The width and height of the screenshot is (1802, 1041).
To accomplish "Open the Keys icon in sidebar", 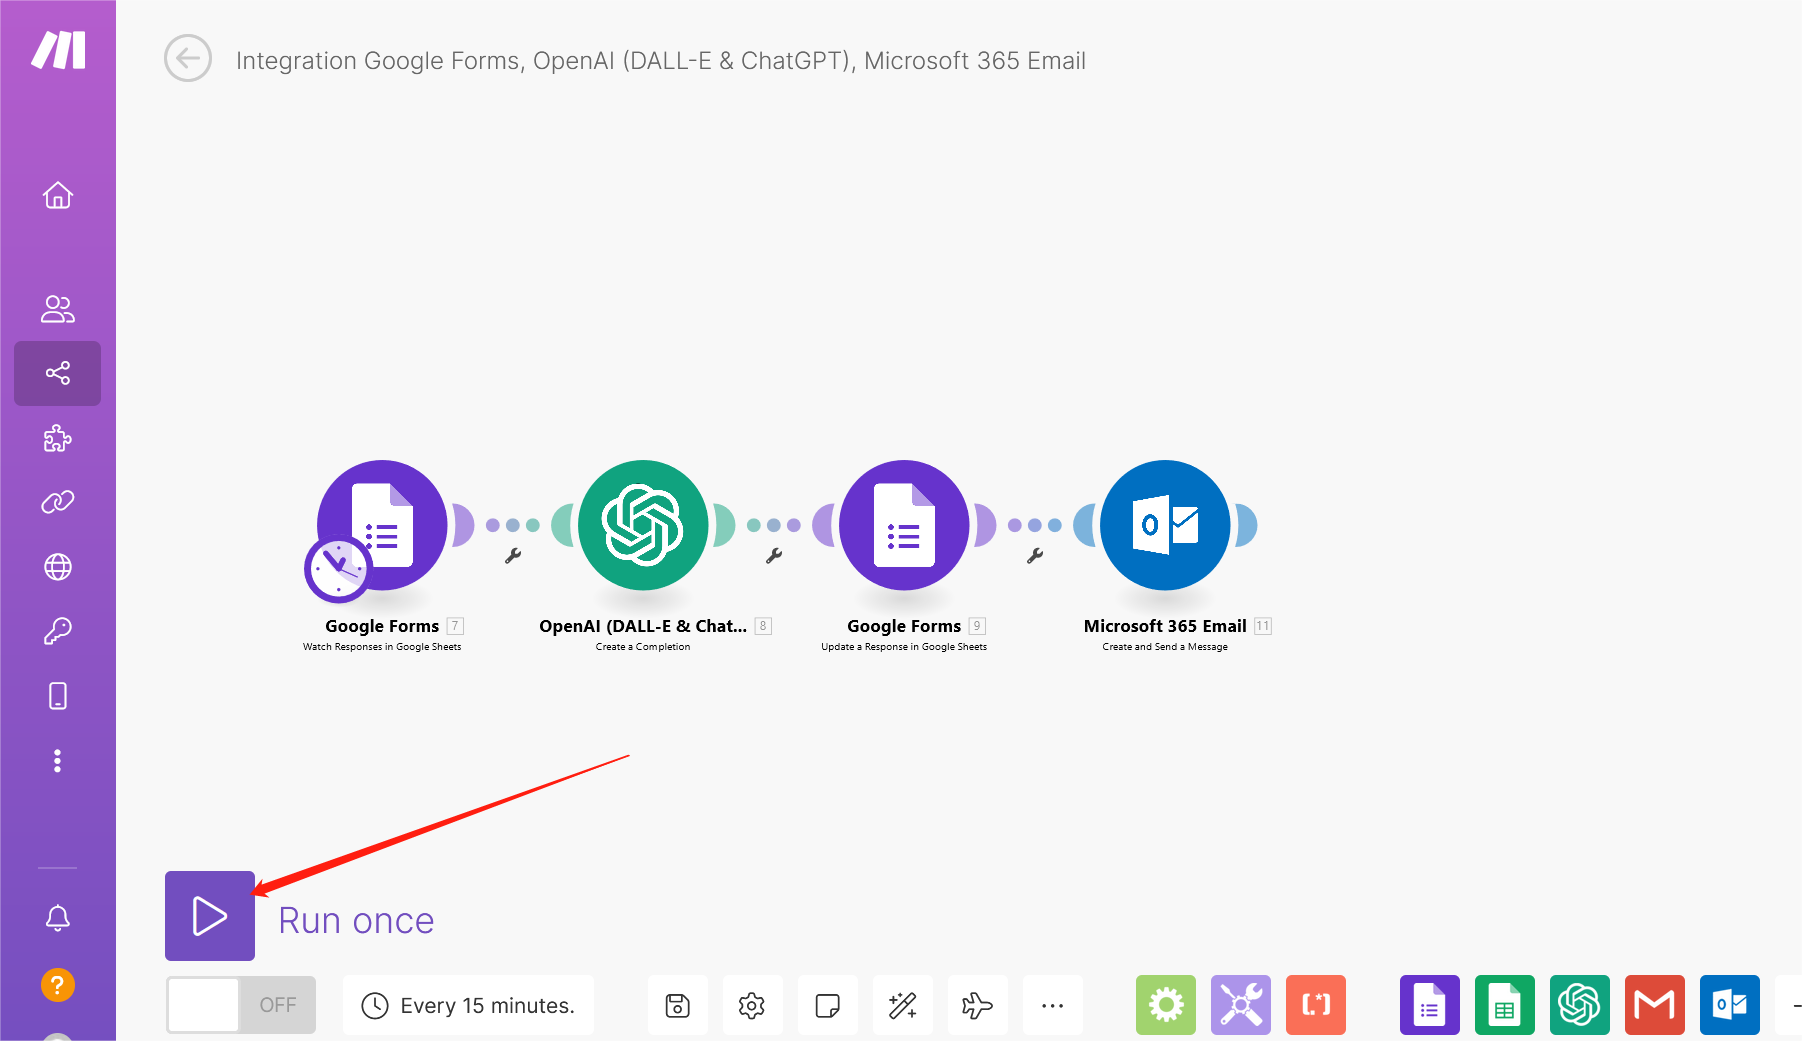I will (x=58, y=631).
